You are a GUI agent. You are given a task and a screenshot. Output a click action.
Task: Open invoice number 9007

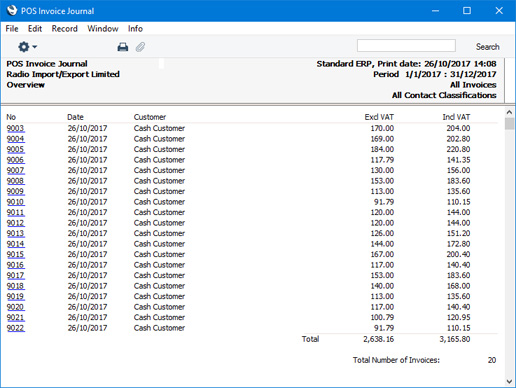(16, 170)
